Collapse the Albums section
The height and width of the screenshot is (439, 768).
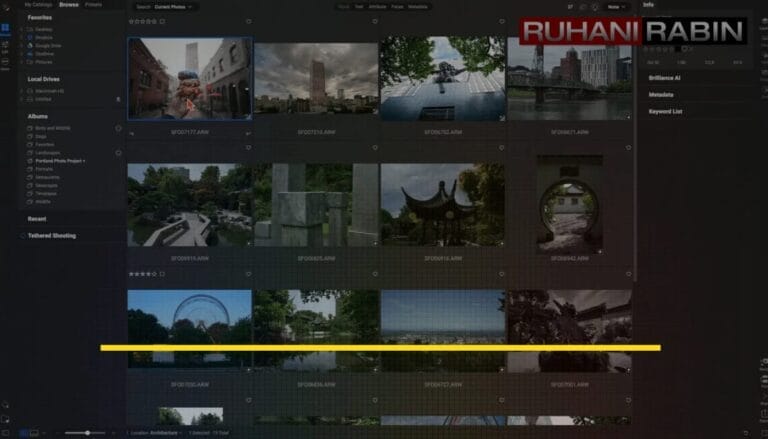38,116
